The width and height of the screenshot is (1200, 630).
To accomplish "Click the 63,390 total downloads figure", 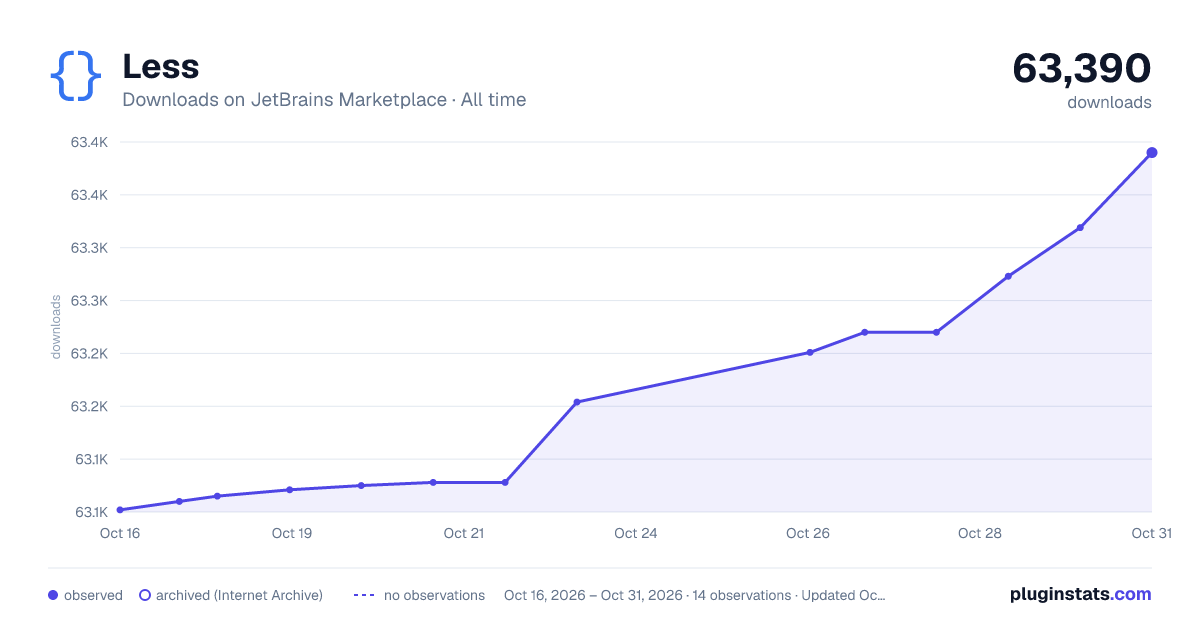I will click(1082, 68).
